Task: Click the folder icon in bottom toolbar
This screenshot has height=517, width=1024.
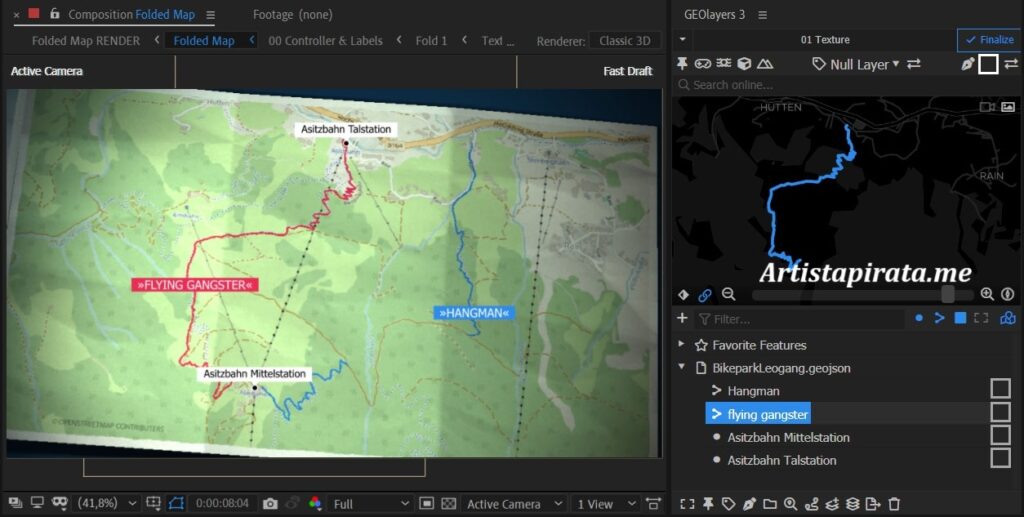Action: [770, 503]
